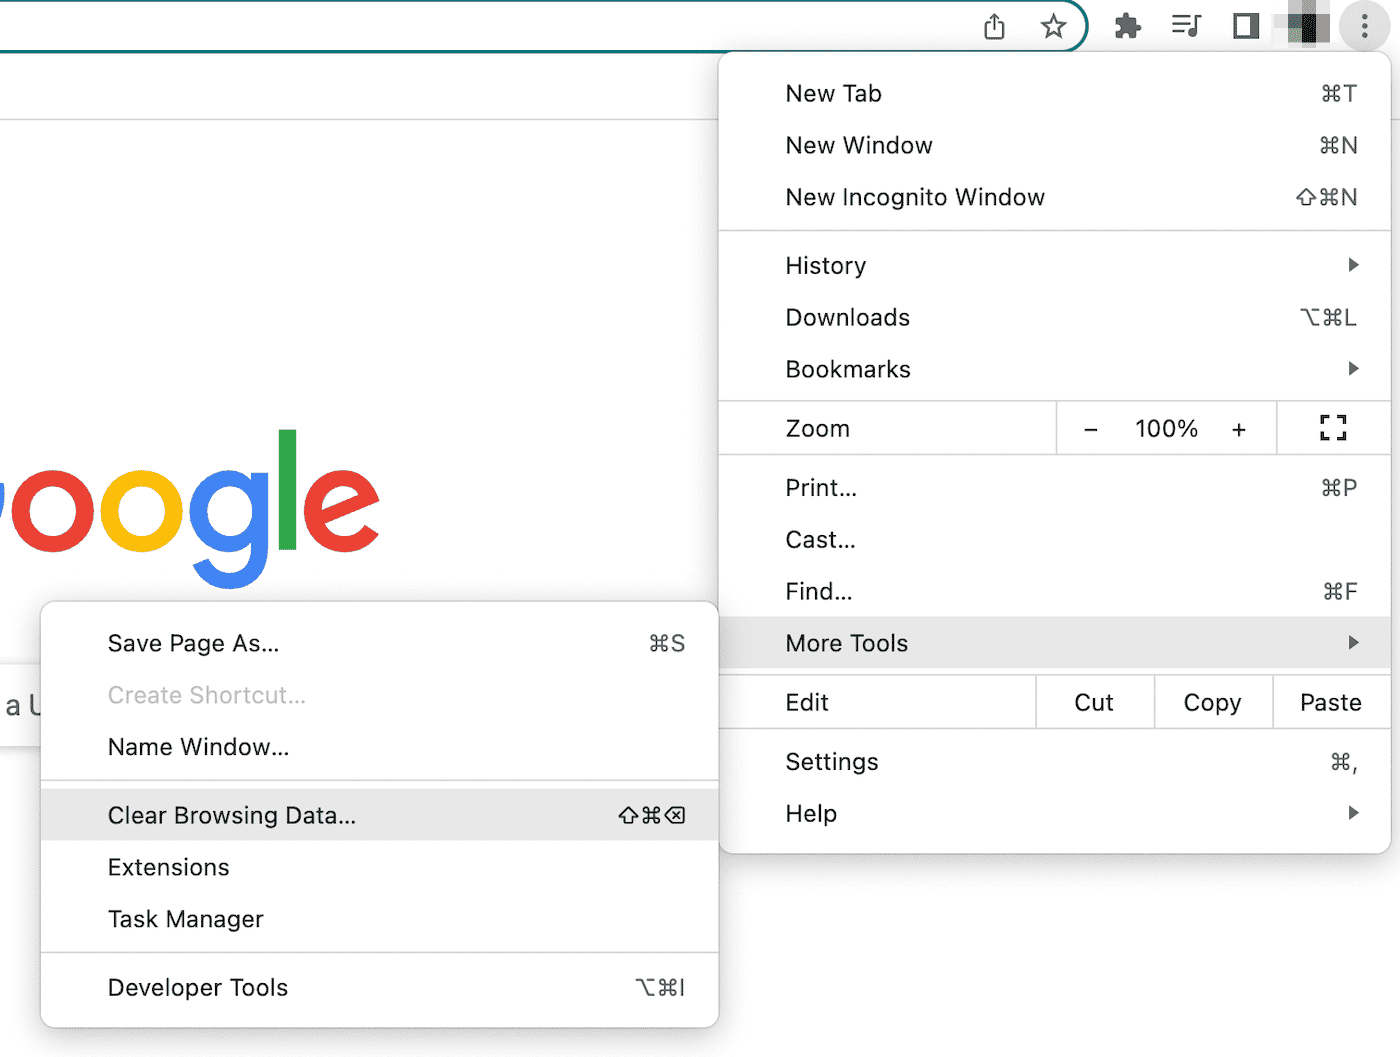The image size is (1400, 1057).
Task: Expand the History submenu arrow
Action: tap(1353, 265)
